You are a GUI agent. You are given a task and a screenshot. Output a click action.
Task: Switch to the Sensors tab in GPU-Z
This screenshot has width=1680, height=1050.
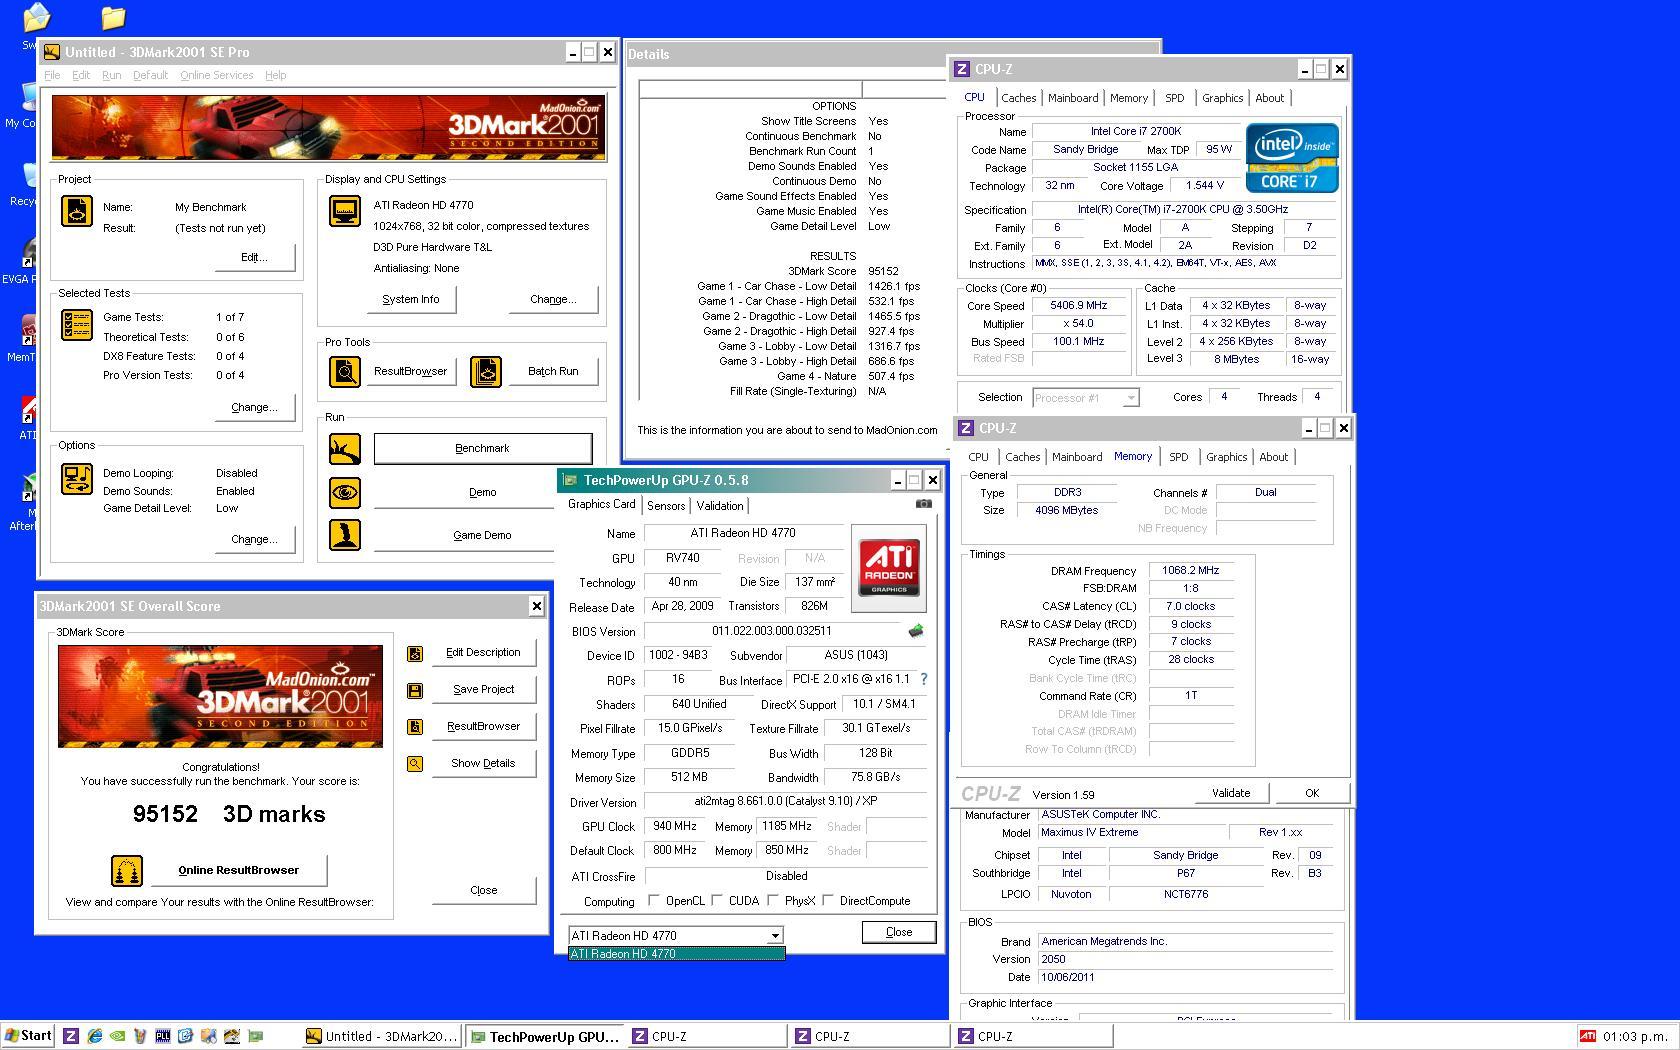(x=666, y=506)
